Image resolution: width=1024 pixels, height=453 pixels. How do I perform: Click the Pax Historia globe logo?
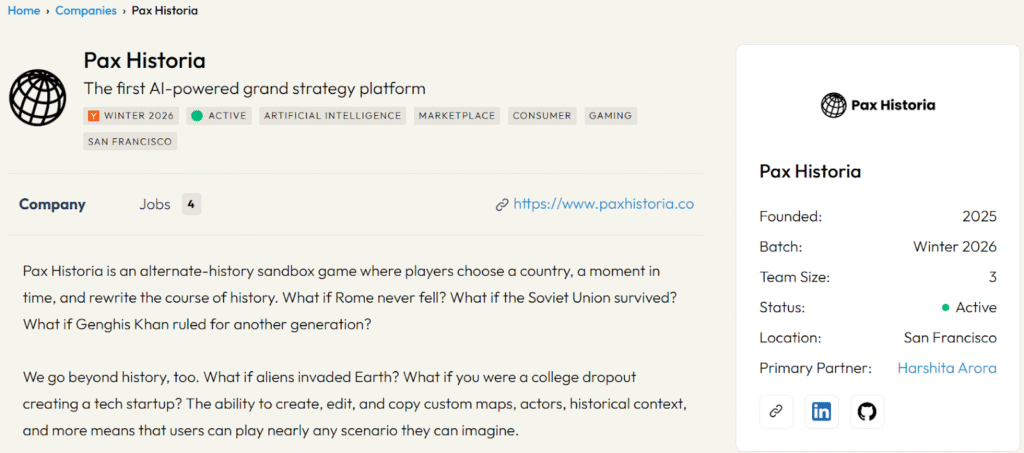(37, 98)
